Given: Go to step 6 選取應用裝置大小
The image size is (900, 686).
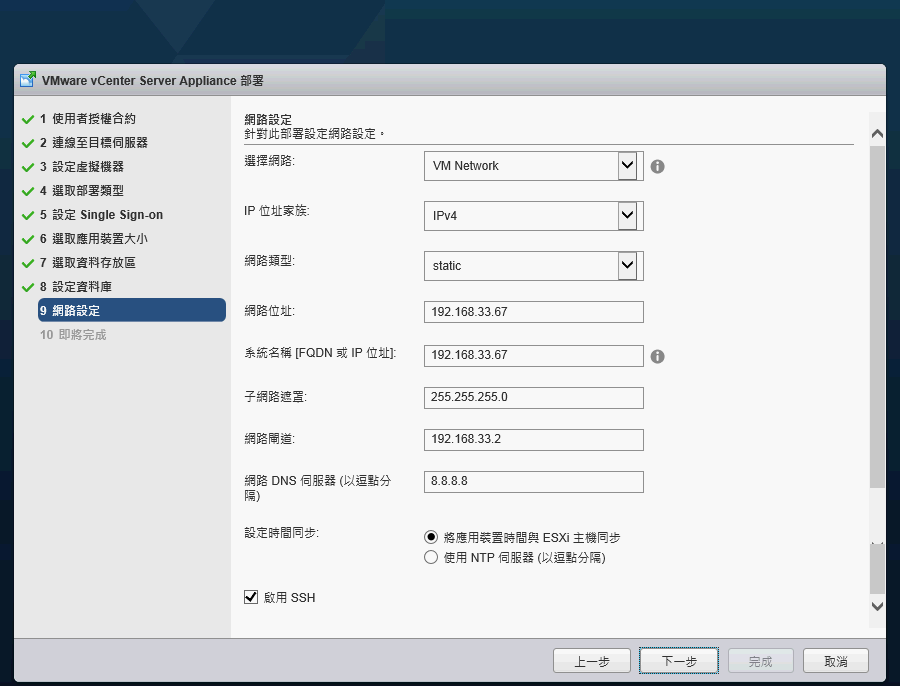Looking at the screenshot, I should pyautogui.click(x=94, y=239).
